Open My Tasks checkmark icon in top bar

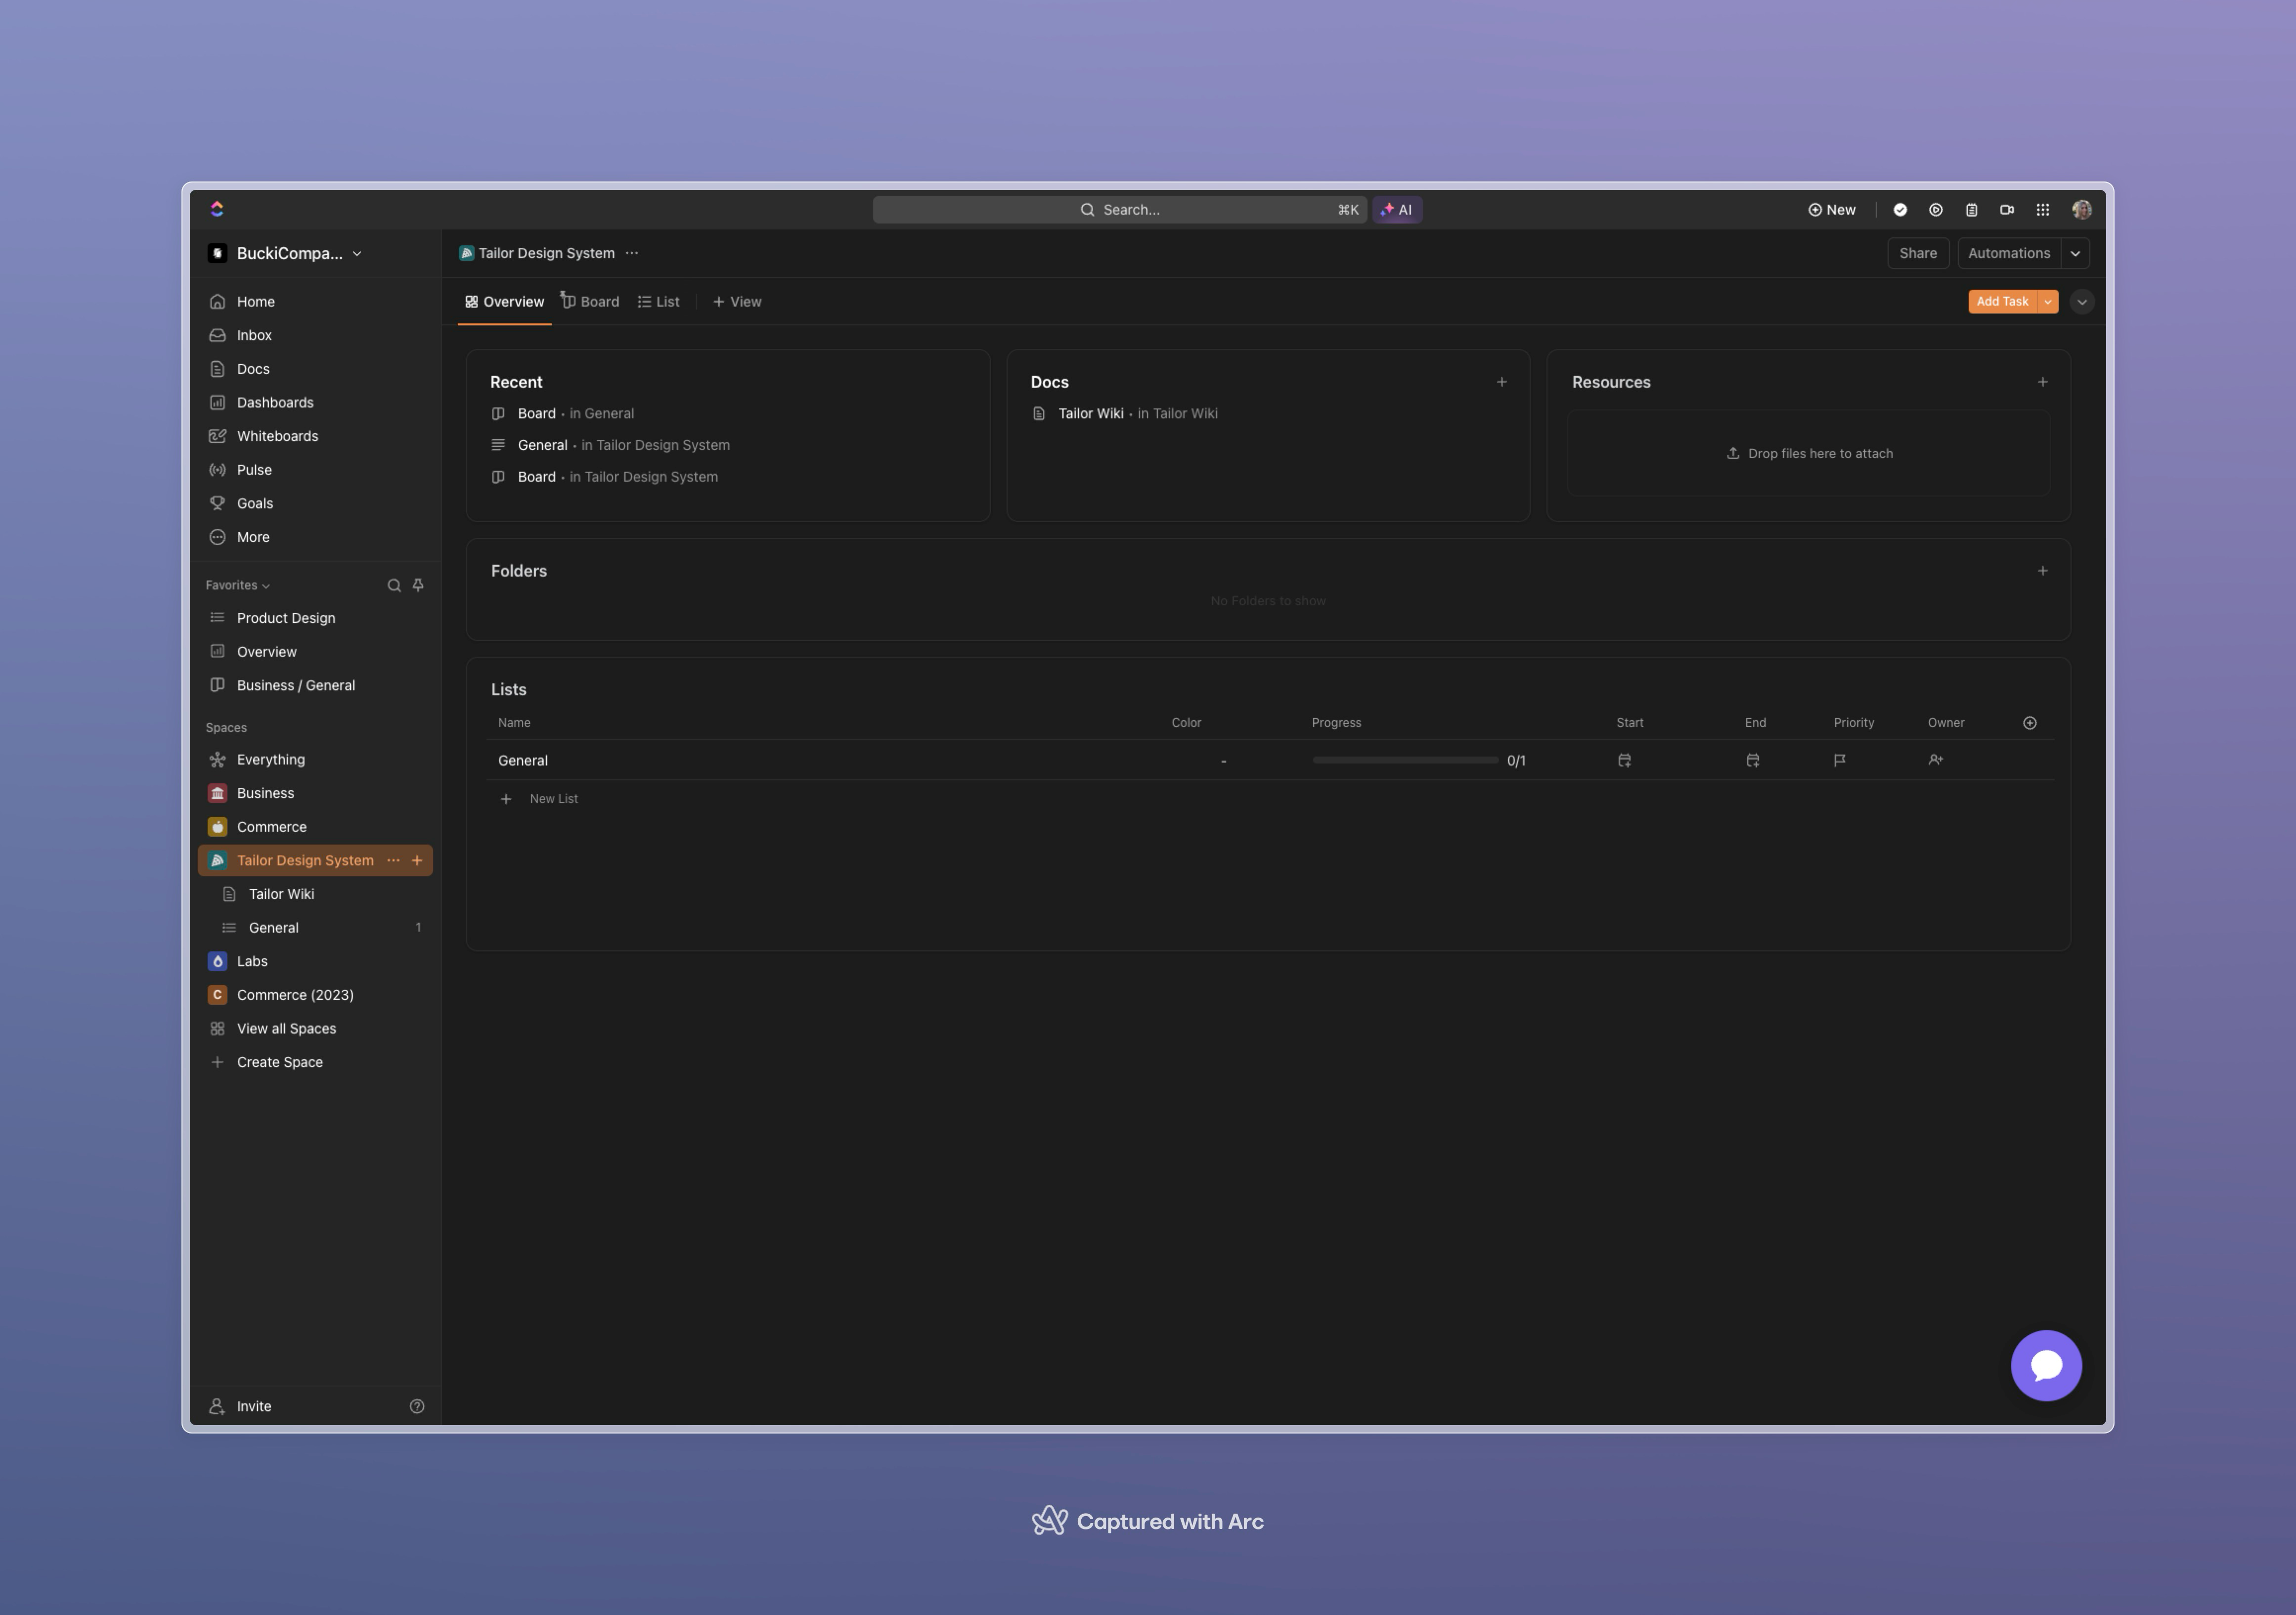point(1900,210)
